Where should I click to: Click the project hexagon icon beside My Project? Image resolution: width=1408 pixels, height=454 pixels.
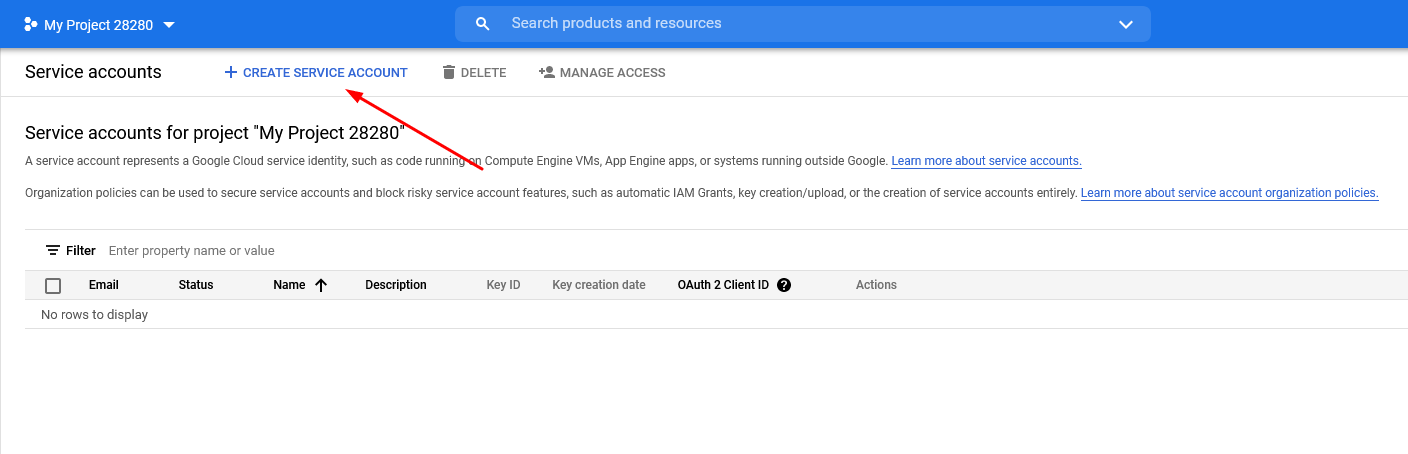31,24
